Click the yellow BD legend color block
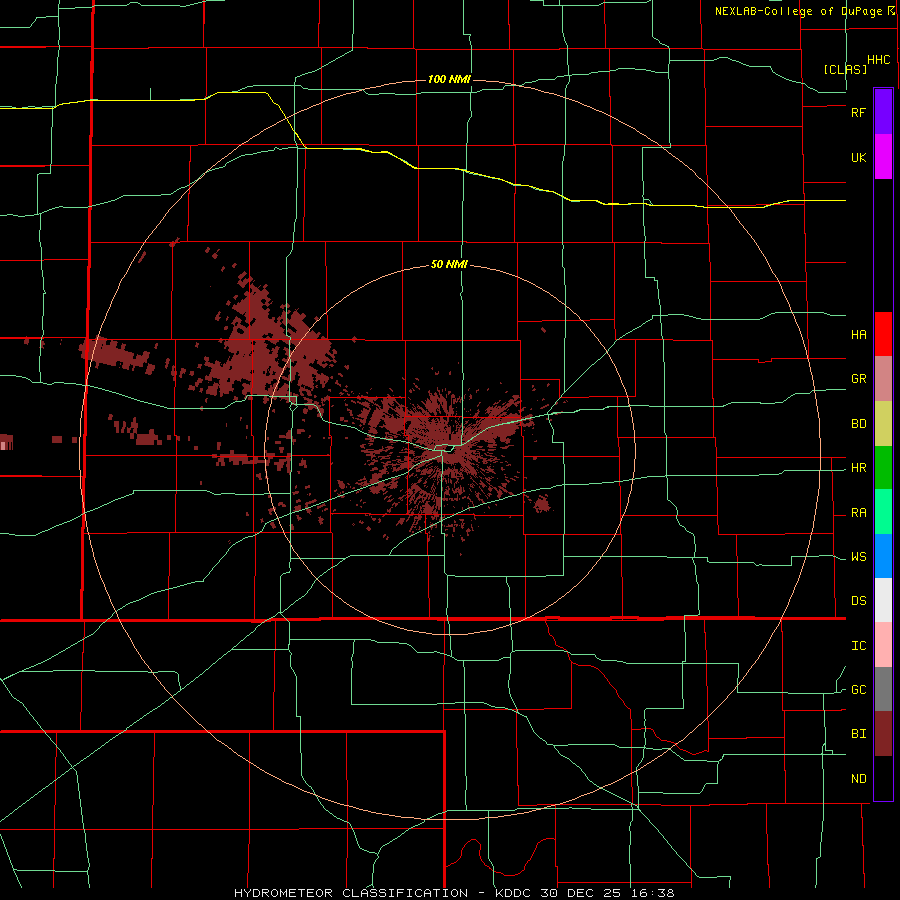 pos(883,424)
